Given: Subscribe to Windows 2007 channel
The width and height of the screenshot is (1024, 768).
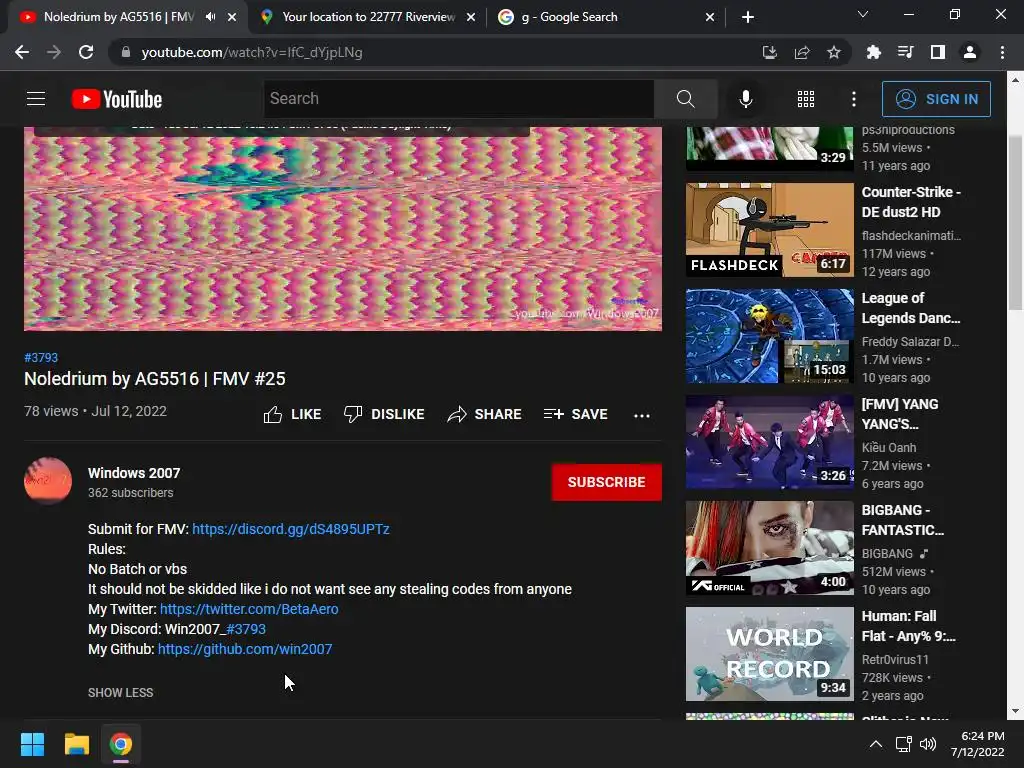Looking at the screenshot, I should tap(607, 482).
